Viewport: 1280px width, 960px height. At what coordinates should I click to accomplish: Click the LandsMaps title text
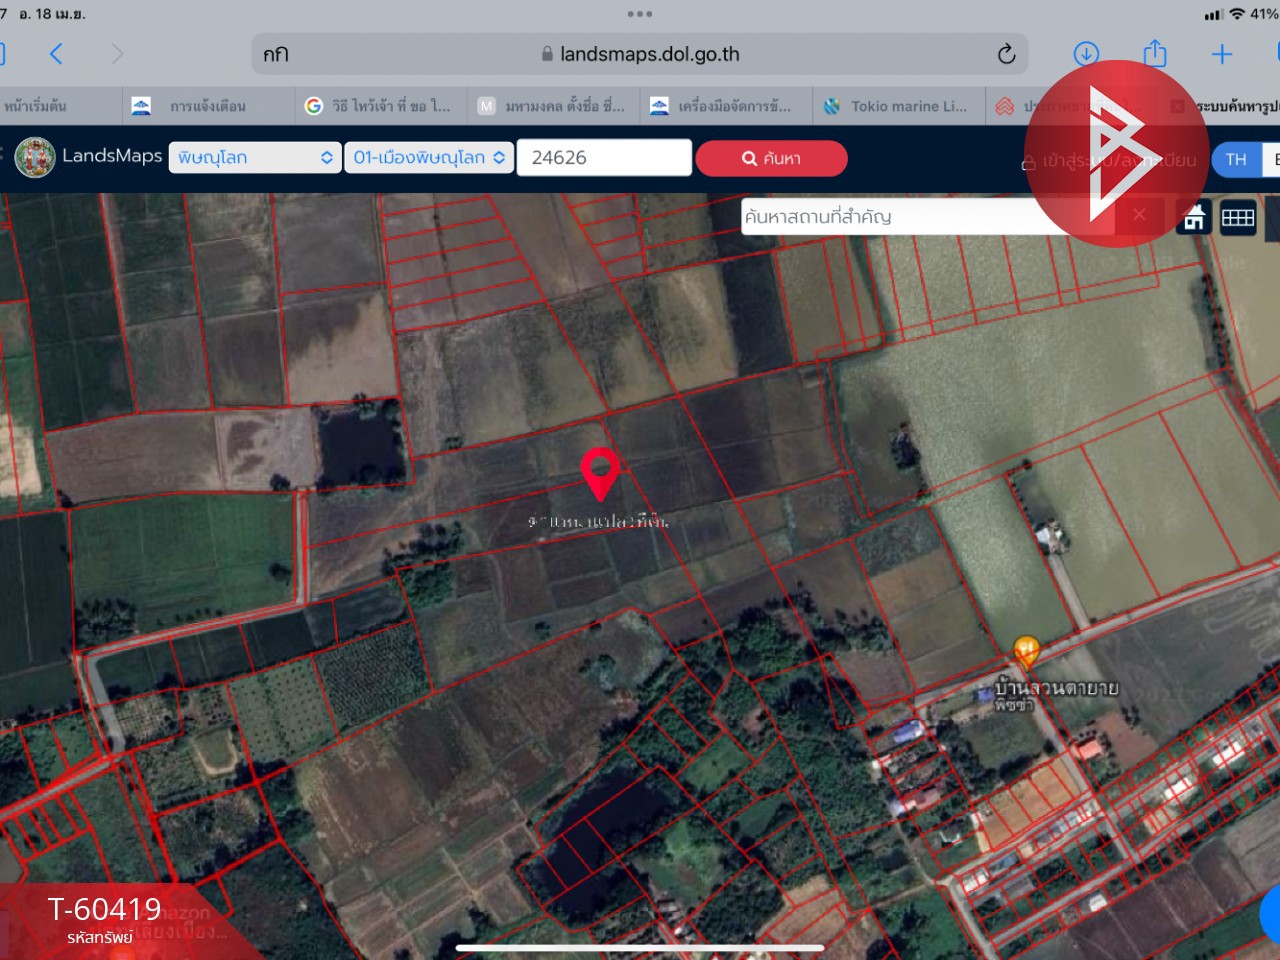coord(112,156)
